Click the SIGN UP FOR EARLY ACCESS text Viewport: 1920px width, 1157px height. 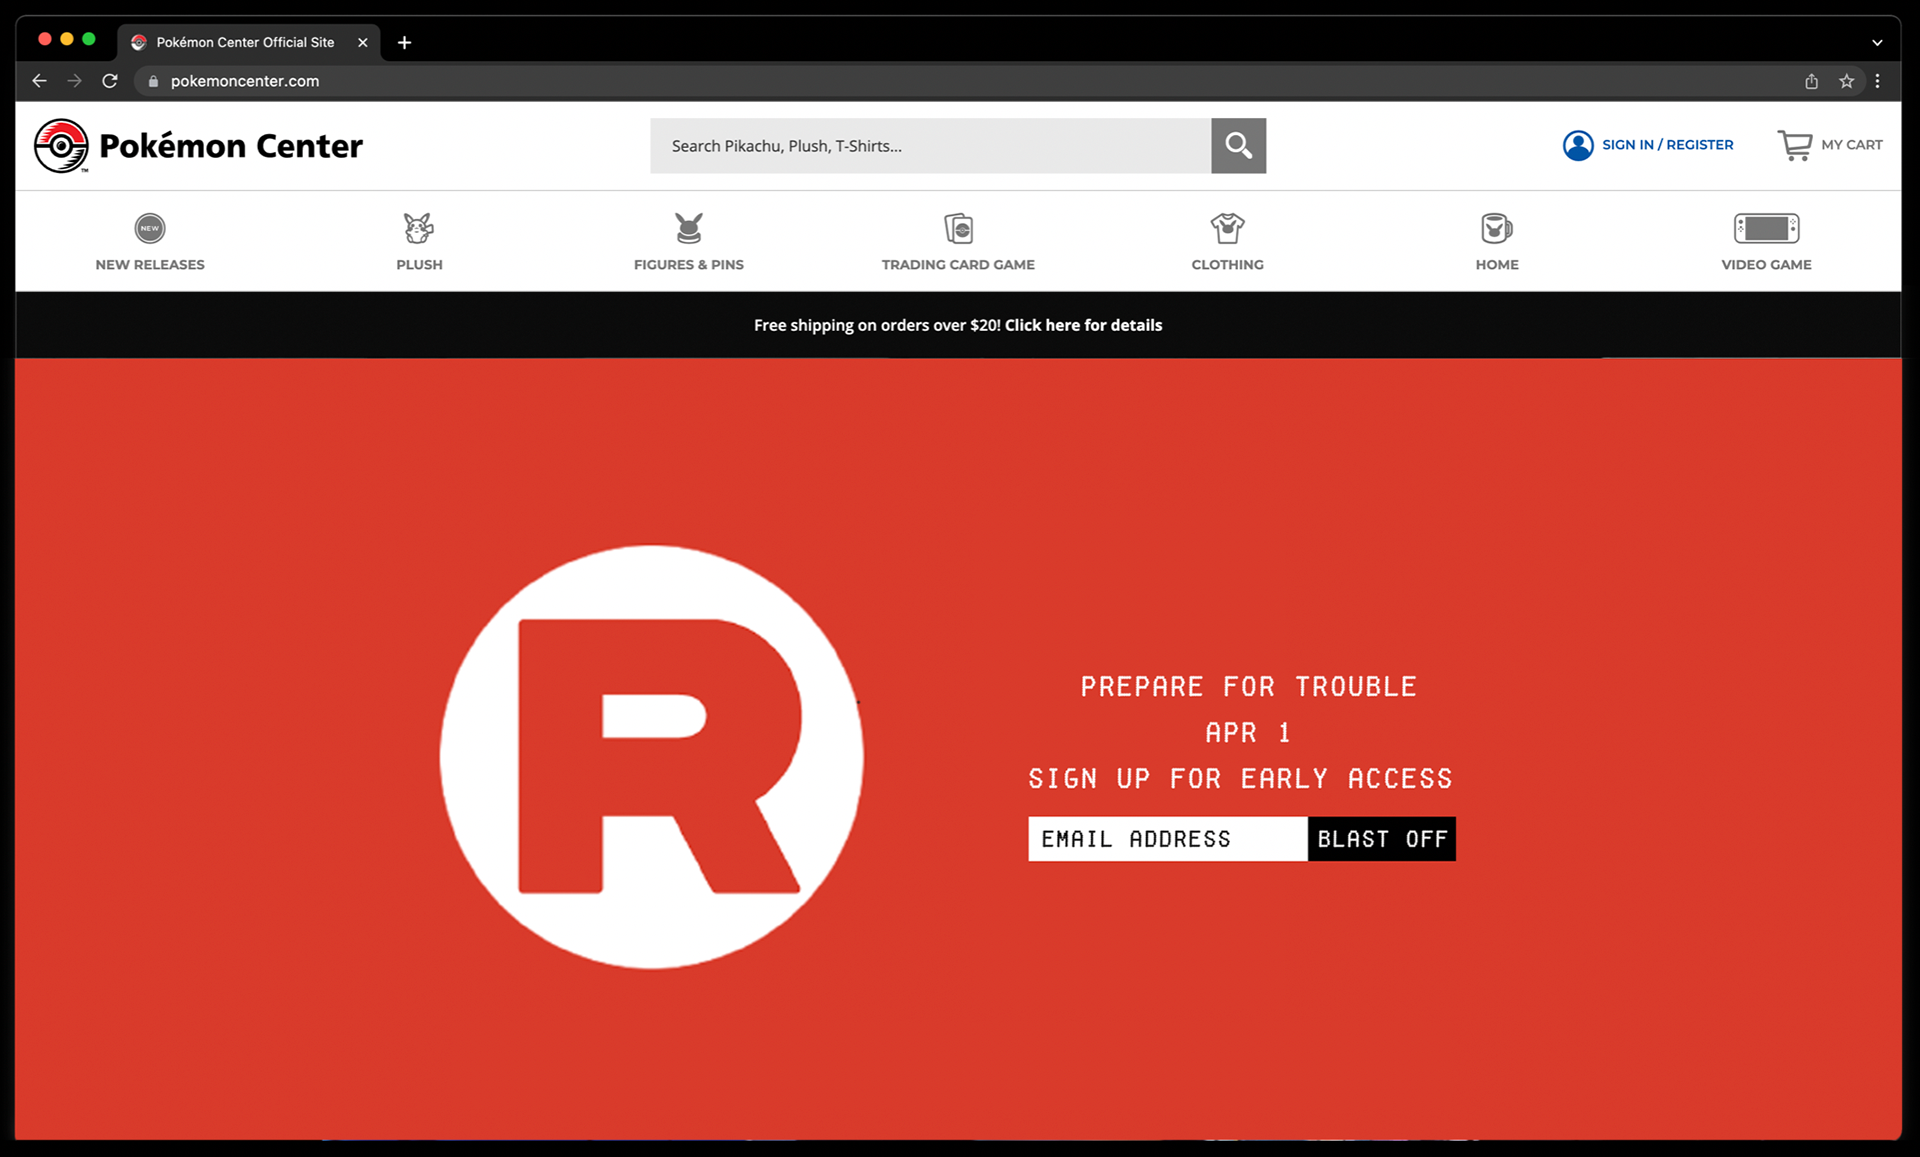1241,779
